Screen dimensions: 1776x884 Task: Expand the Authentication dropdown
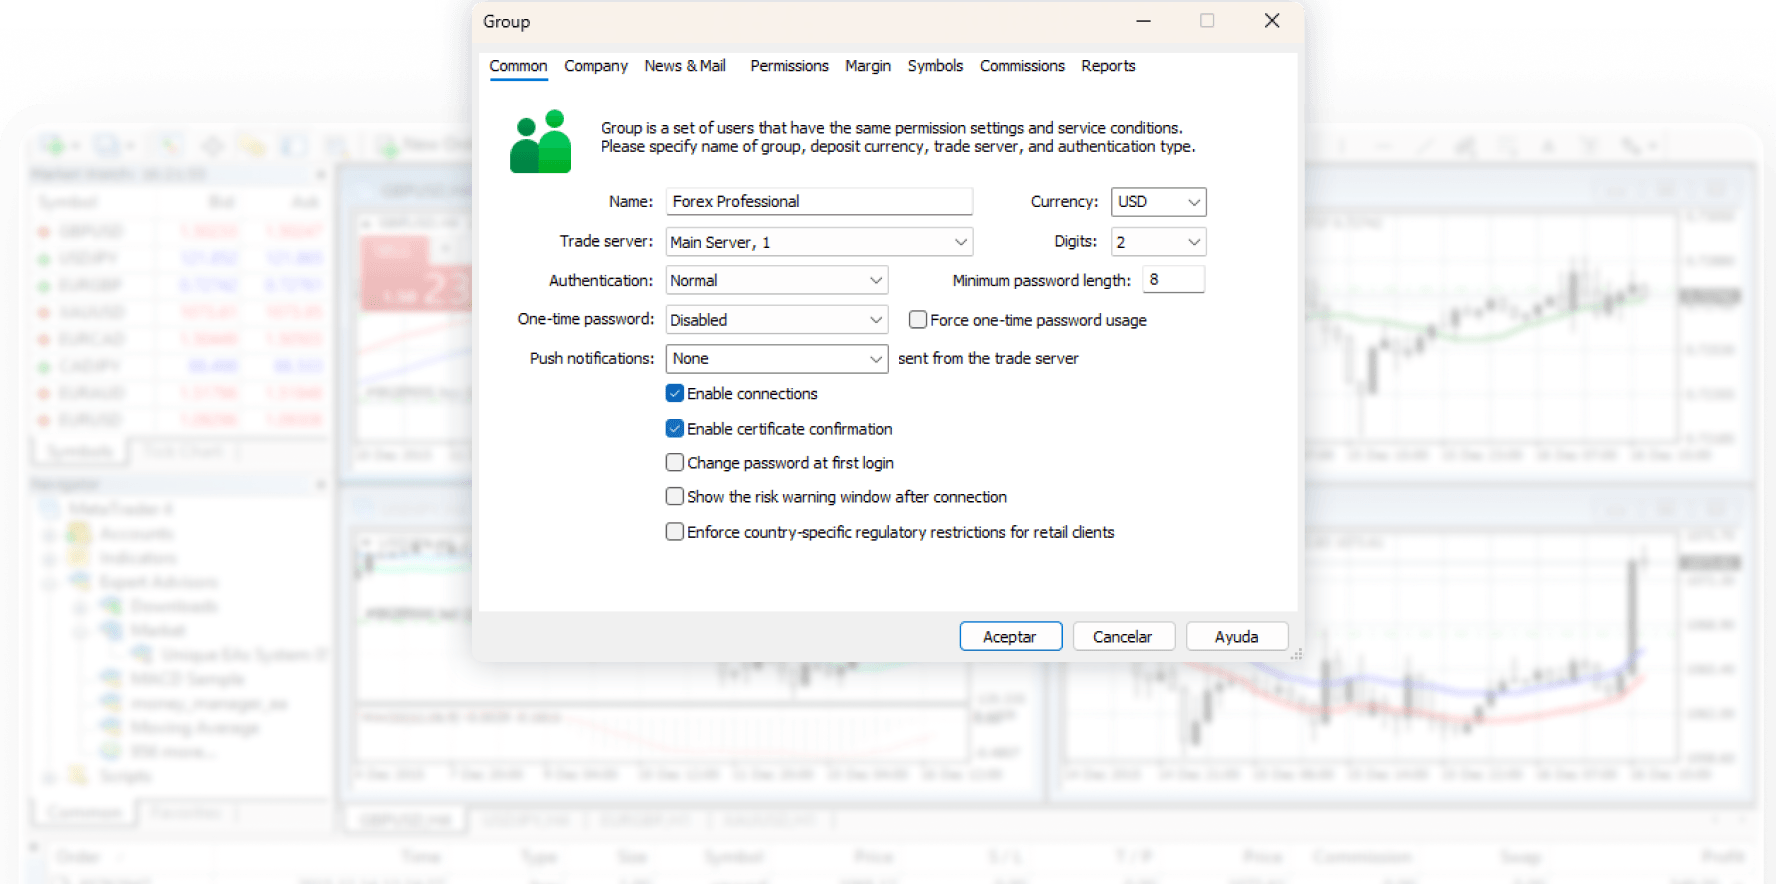[x=777, y=281]
